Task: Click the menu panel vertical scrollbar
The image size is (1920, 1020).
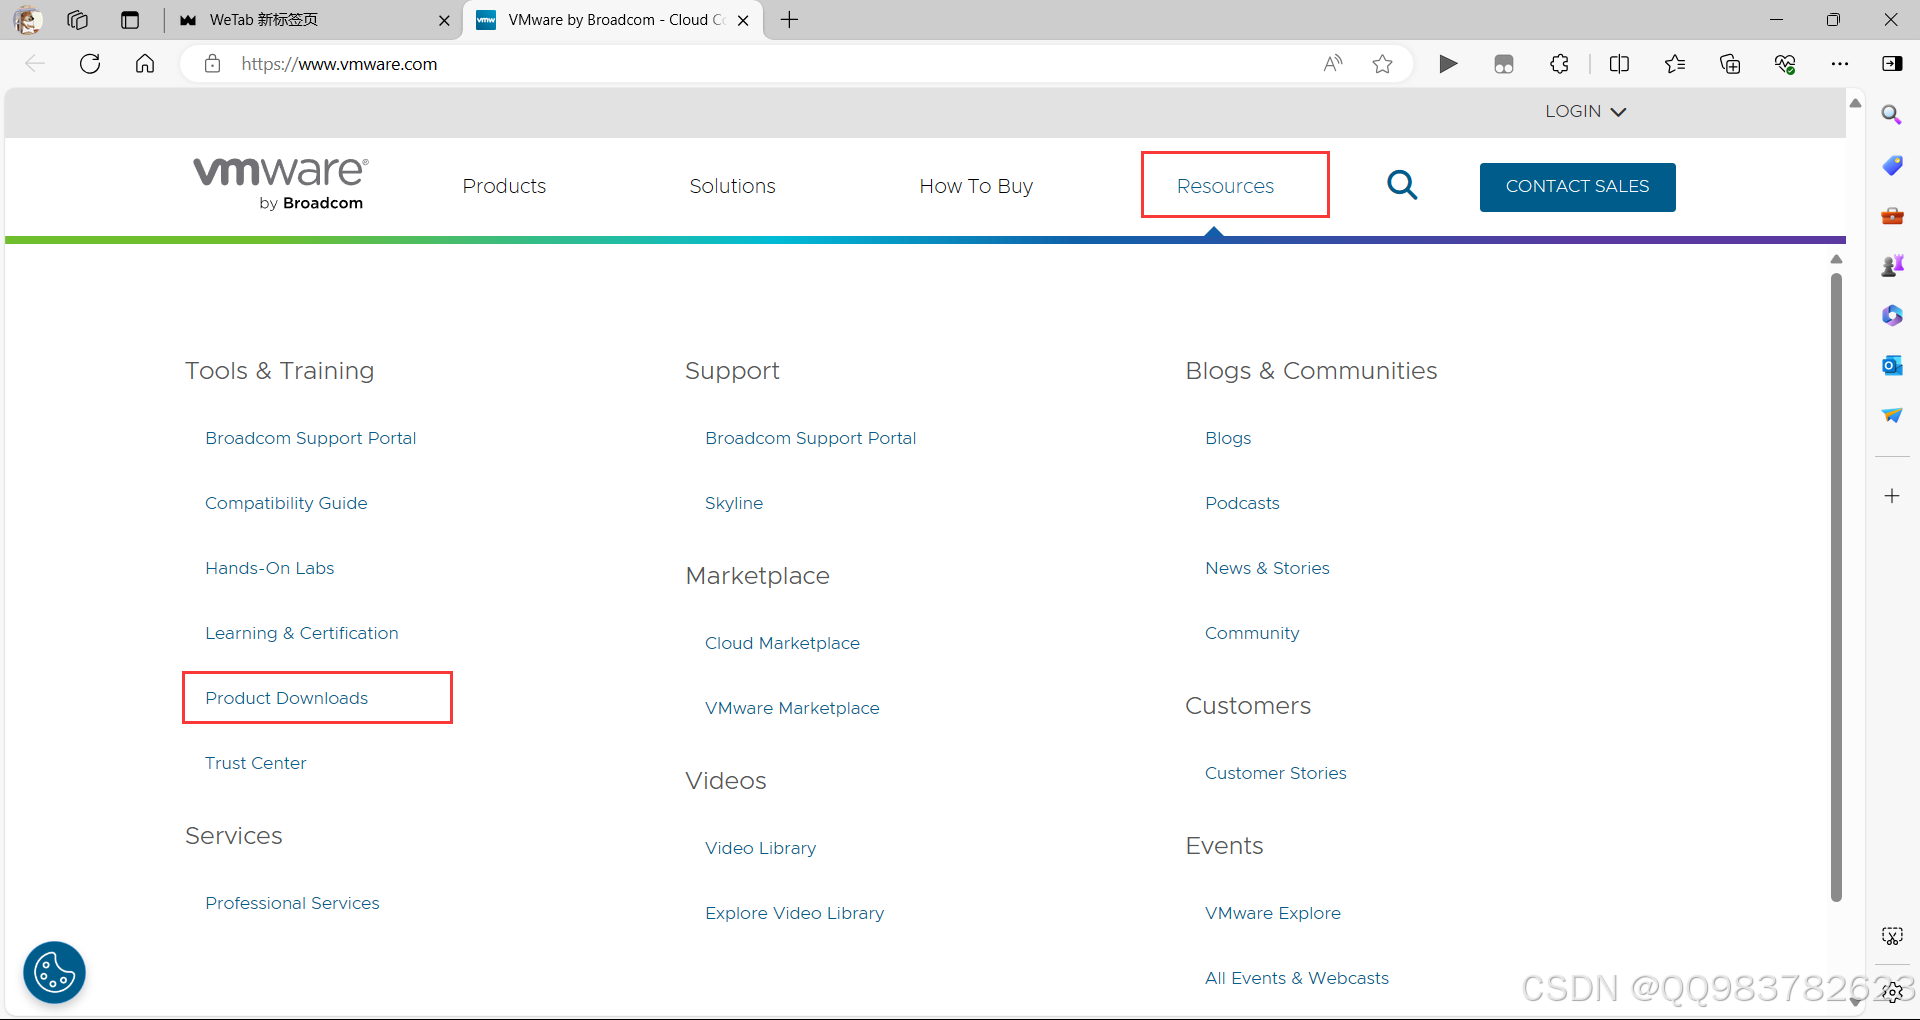Action: pyautogui.click(x=1836, y=588)
